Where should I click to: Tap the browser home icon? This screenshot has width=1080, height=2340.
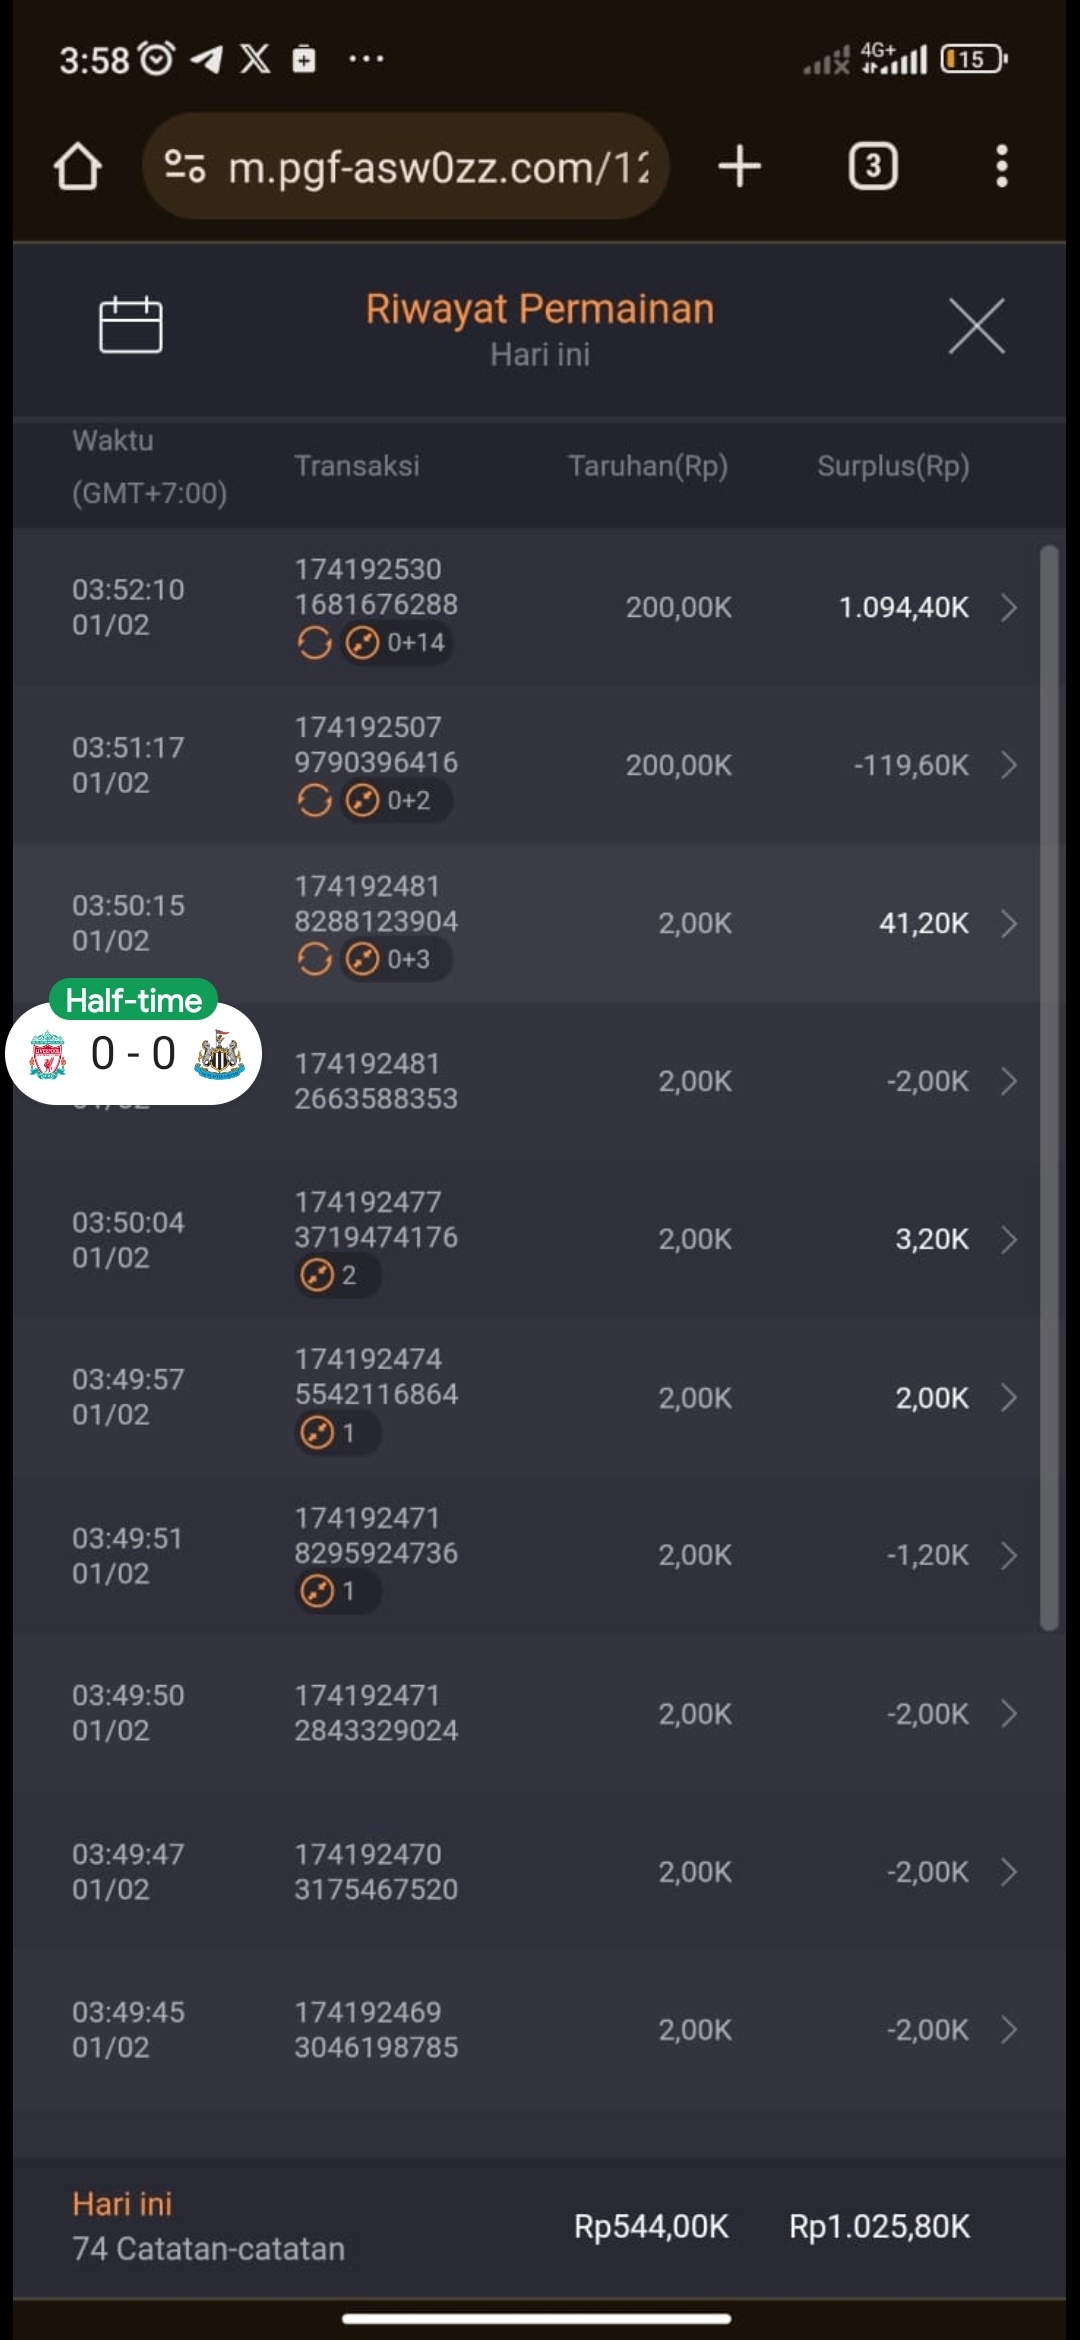tap(77, 166)
